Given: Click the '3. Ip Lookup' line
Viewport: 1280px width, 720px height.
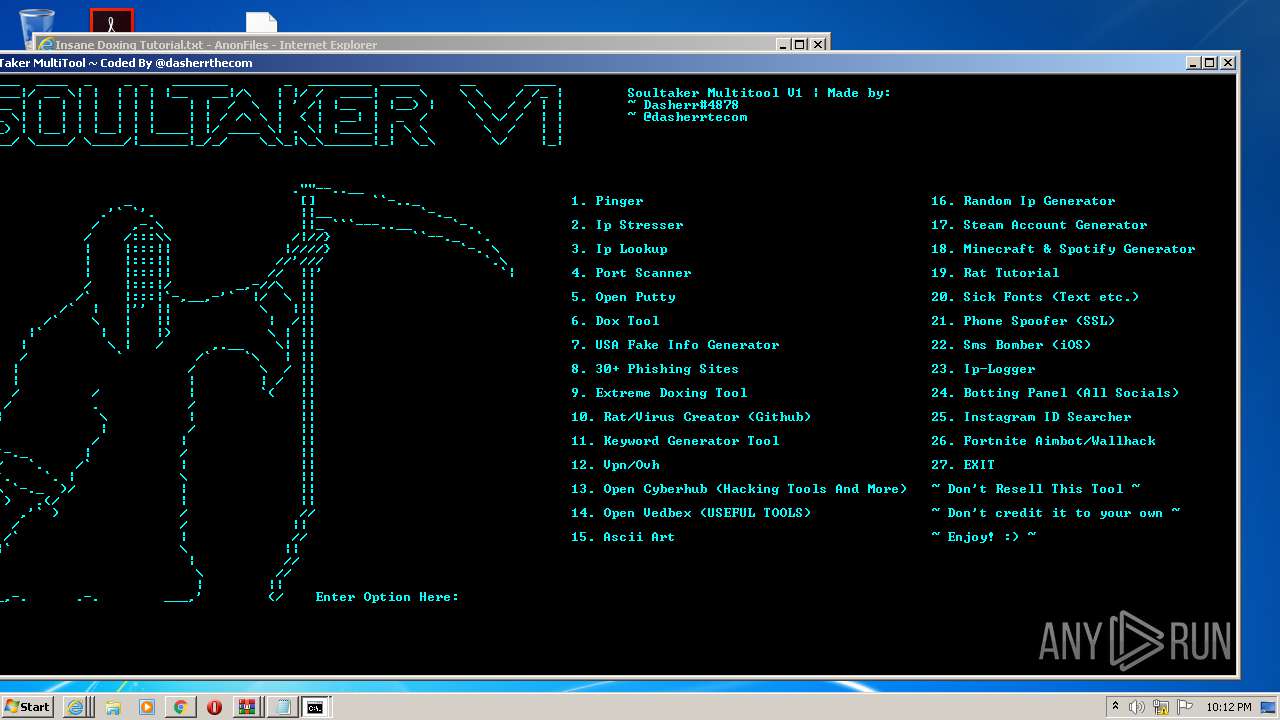Looking at the screenshot, I should pyautogui.click(x=619, y=249).
